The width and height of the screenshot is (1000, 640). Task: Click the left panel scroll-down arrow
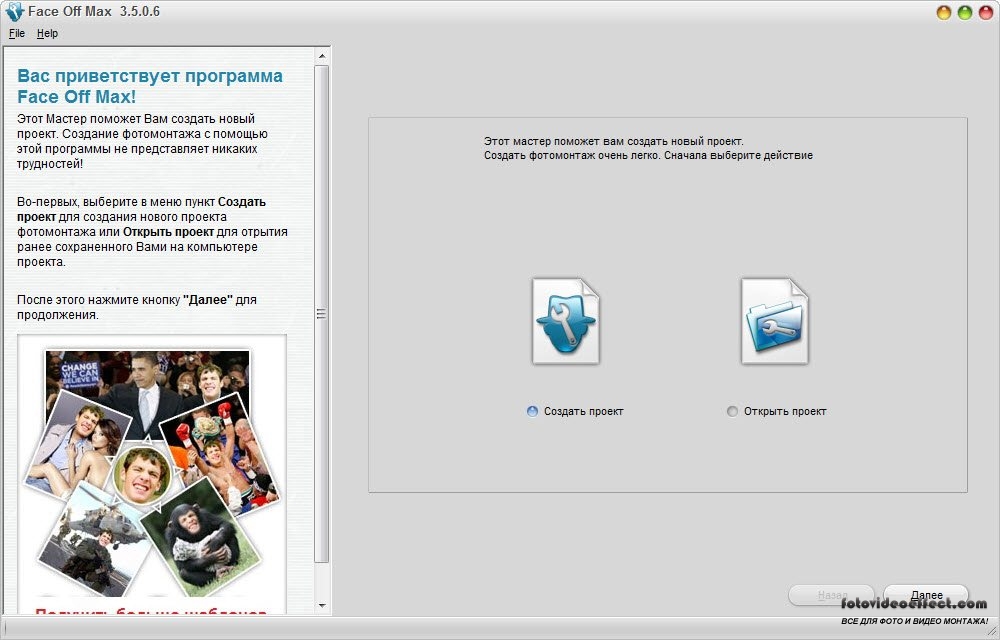(x=322, y=606)
